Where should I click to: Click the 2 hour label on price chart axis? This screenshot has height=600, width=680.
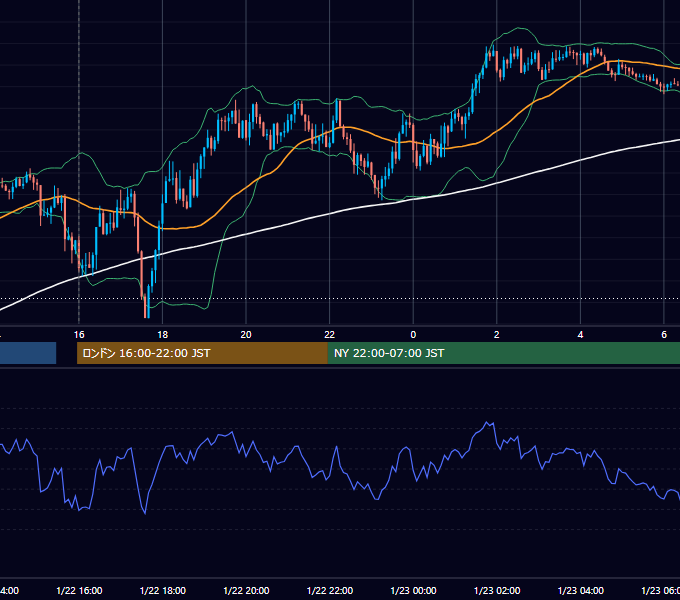point(497,335)
